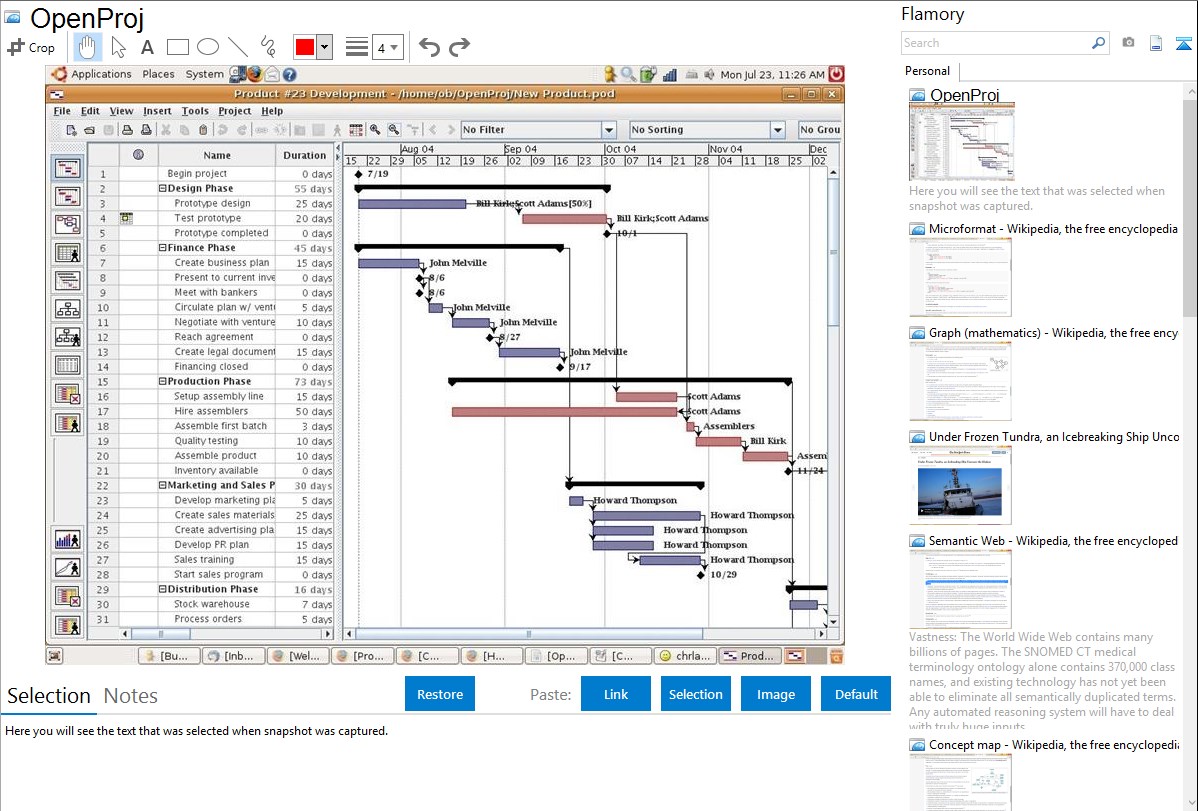1198x811 pixels.
Task: Click the OpenProj calendar grid toolbar icon
Action: click(356, 130)
